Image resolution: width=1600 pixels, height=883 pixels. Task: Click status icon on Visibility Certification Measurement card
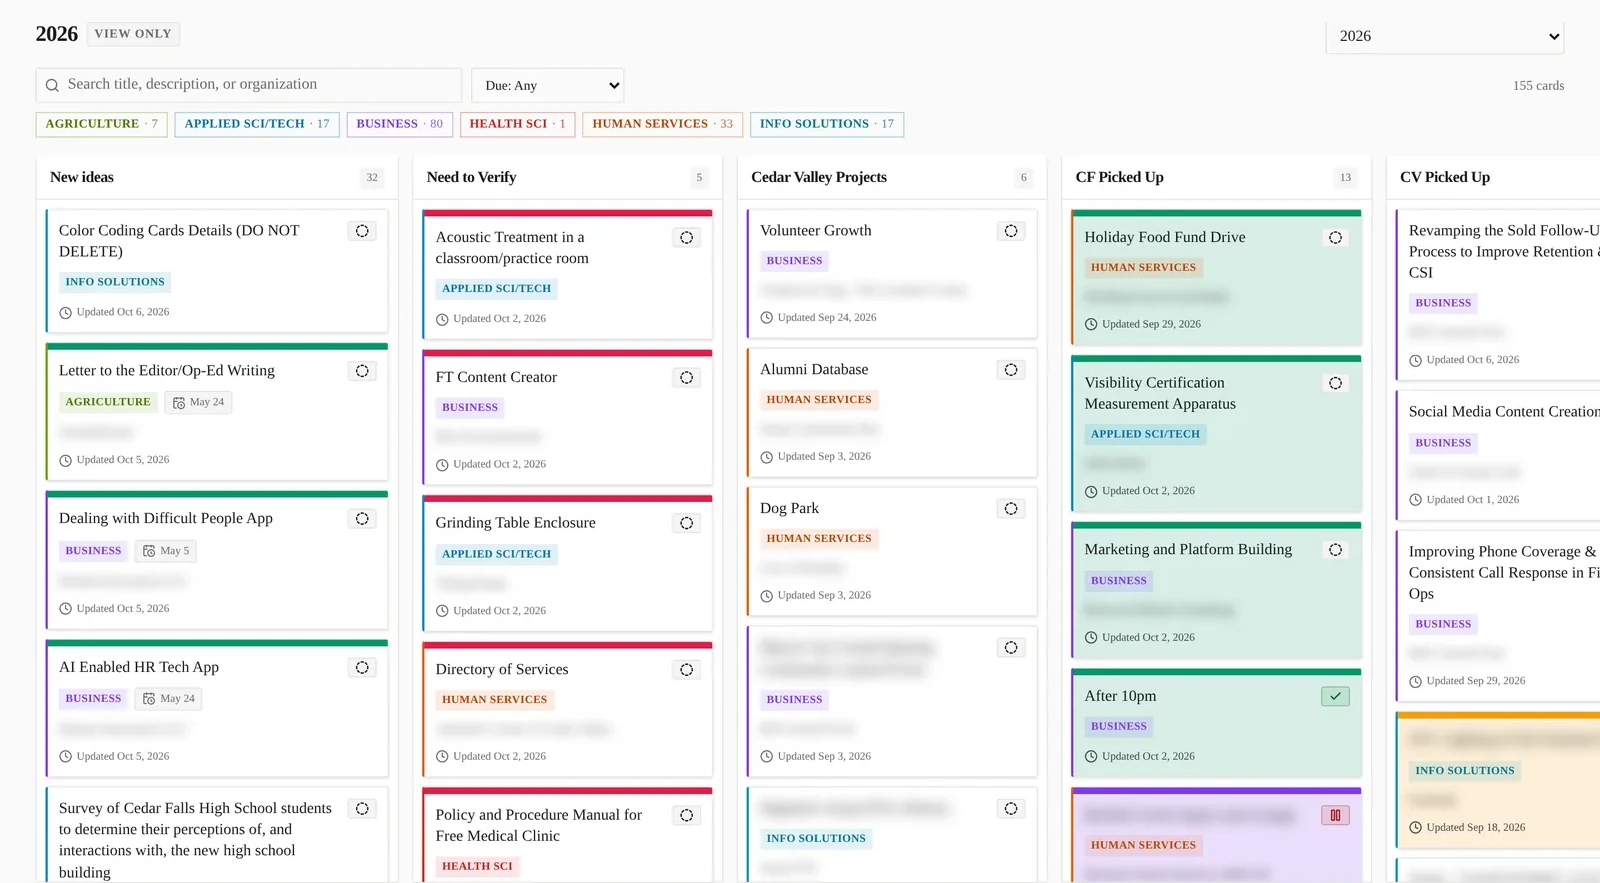1335,384
